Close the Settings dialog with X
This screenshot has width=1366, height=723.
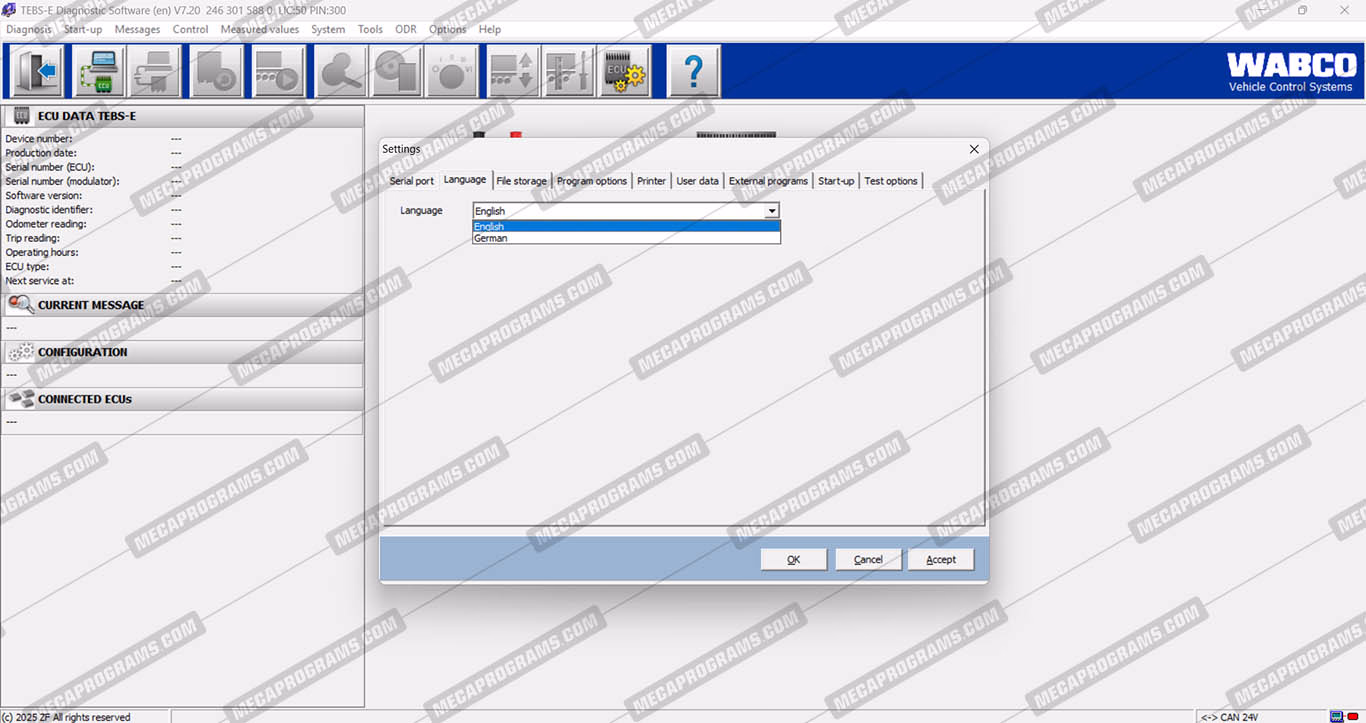(974, 149)
